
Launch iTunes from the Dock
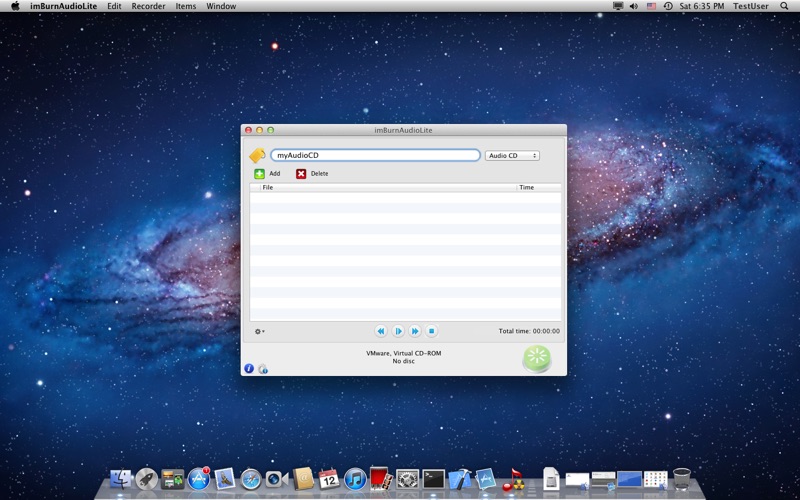coord(356,480)
